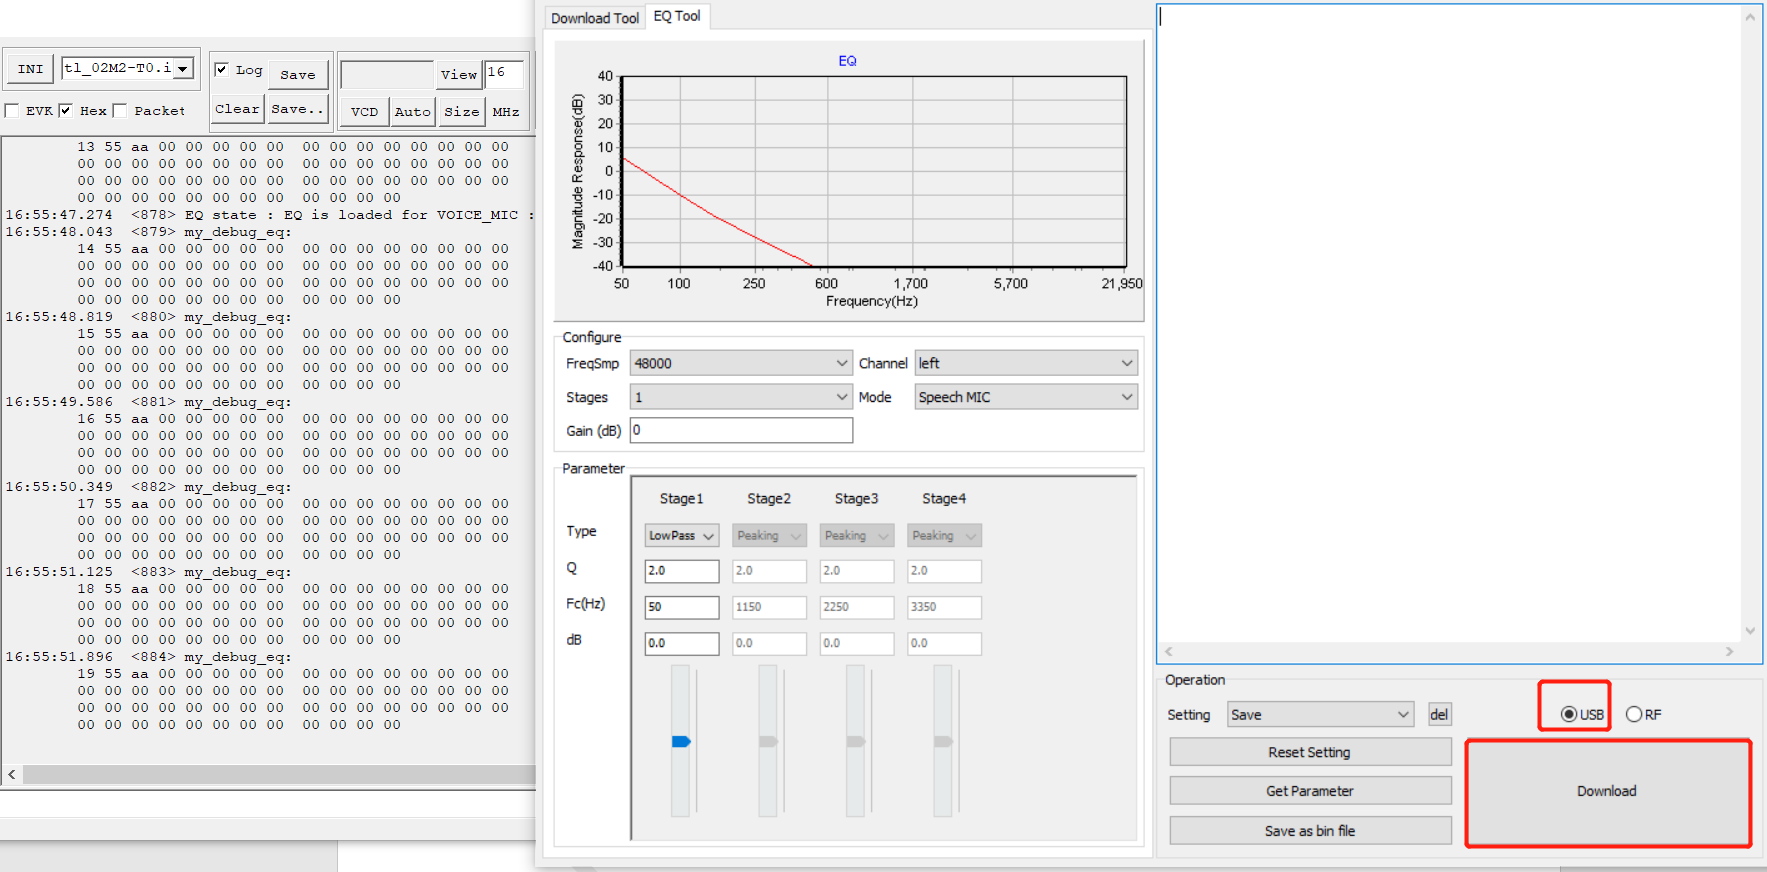Click the Stage1 dB slider handle
Screen dimensions: 1767x872
[681, 742]
